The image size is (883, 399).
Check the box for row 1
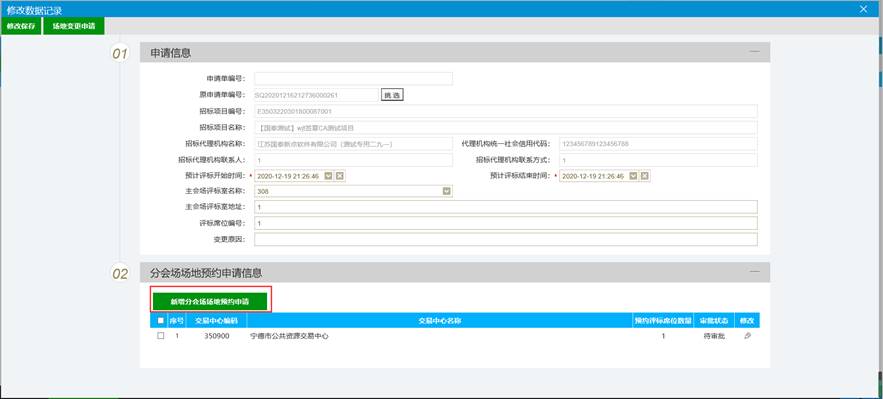[x=160, y=336]
